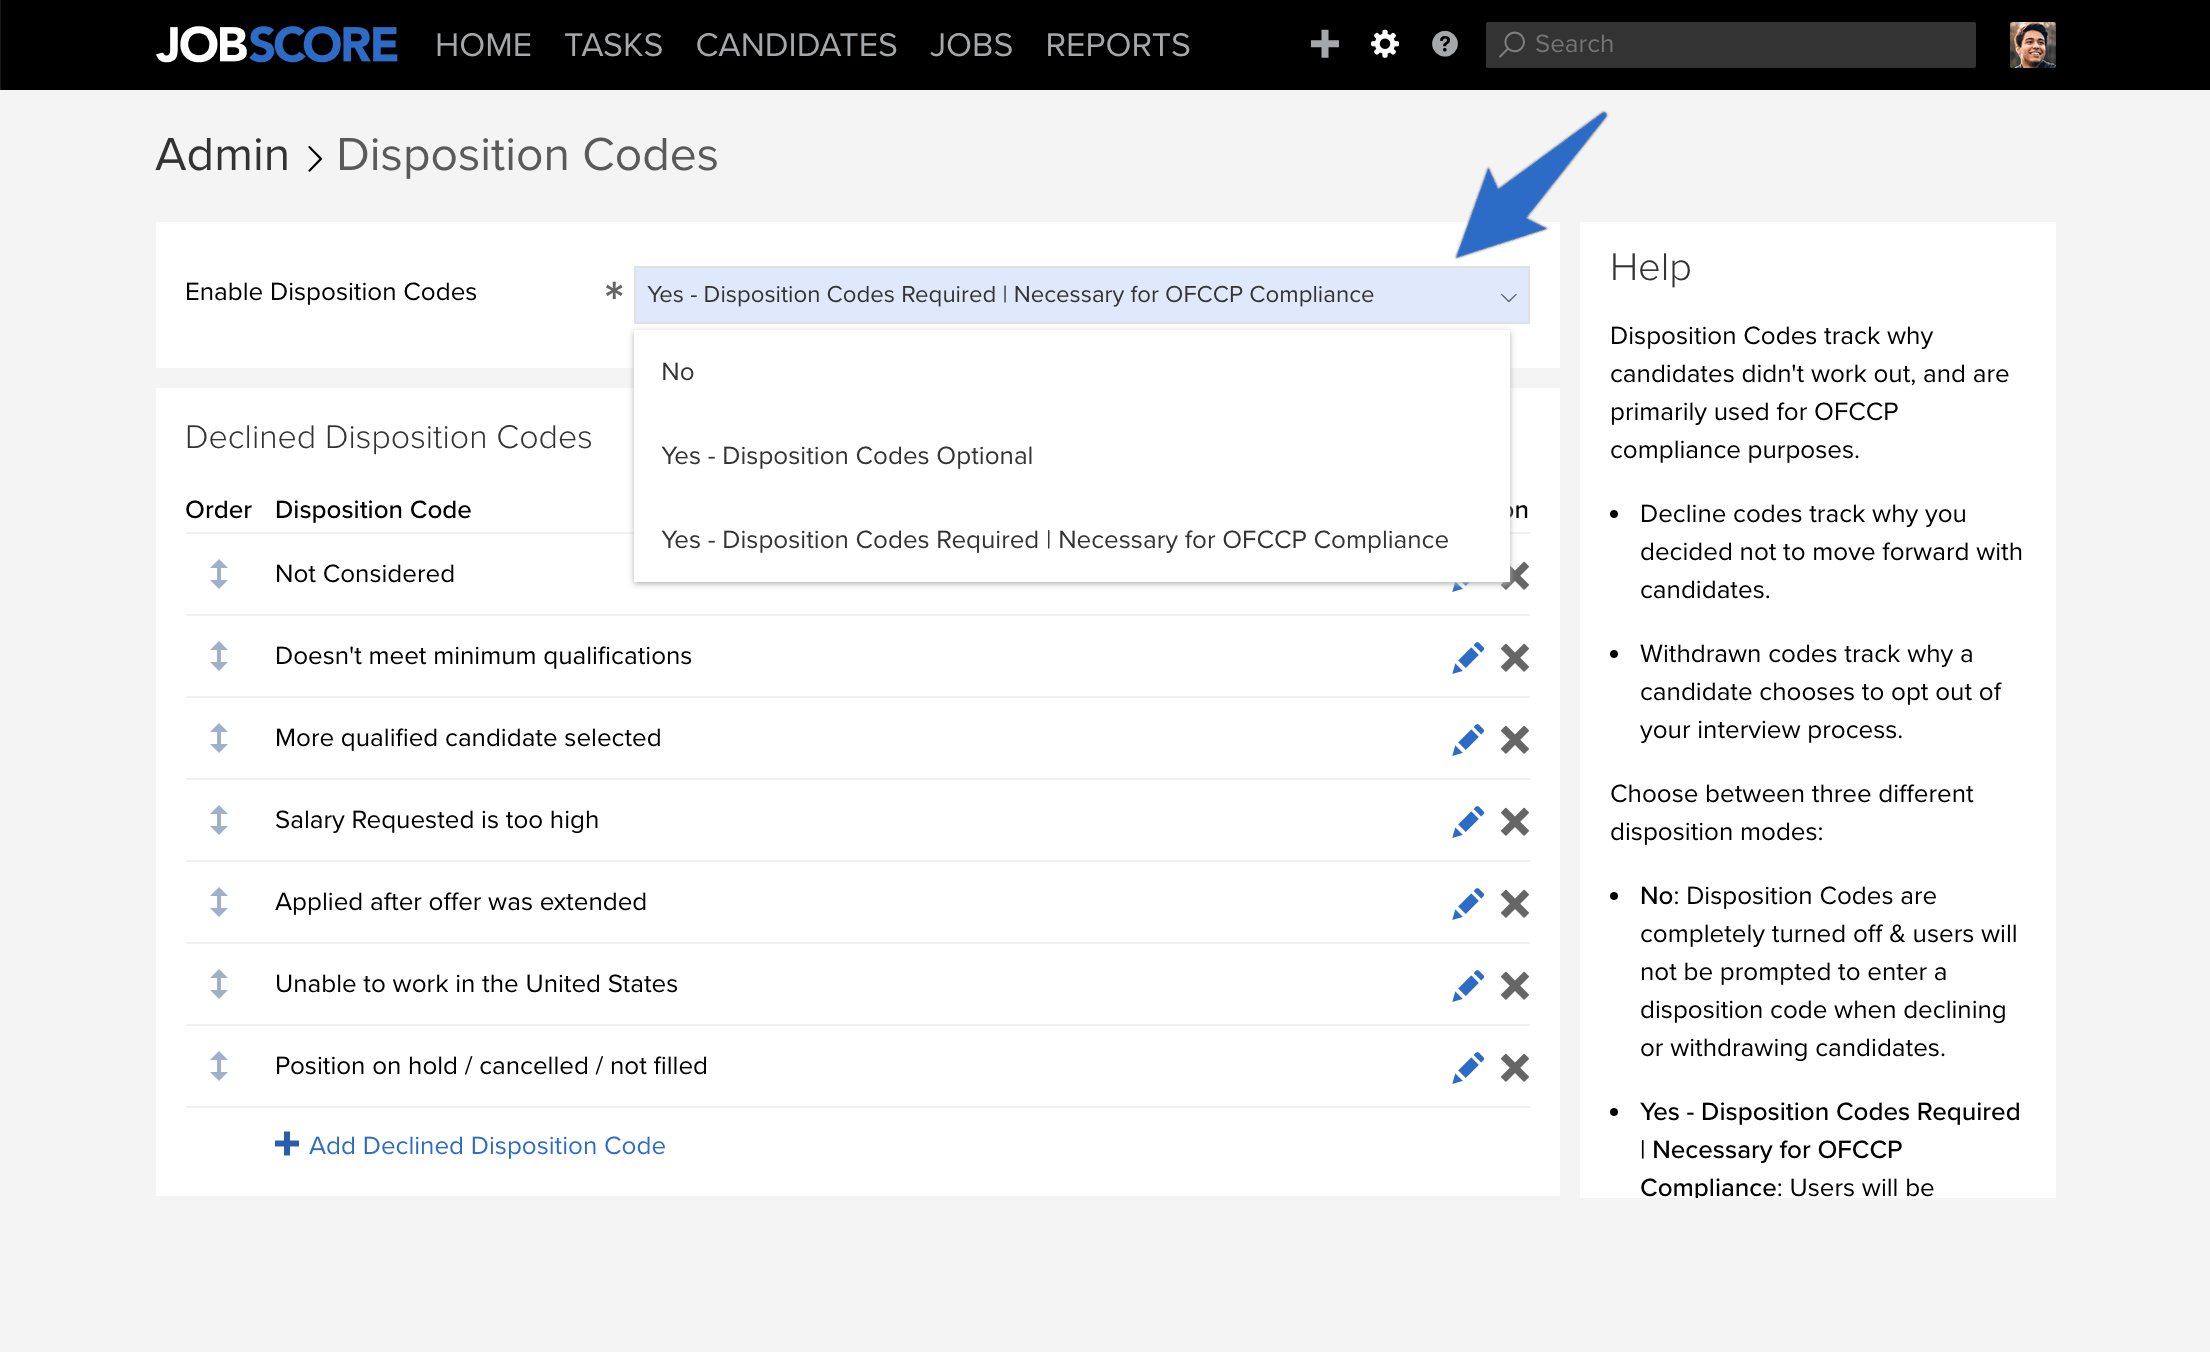Click the delete icon for 'More qualified candidate selected'

tap(1512, 739)
